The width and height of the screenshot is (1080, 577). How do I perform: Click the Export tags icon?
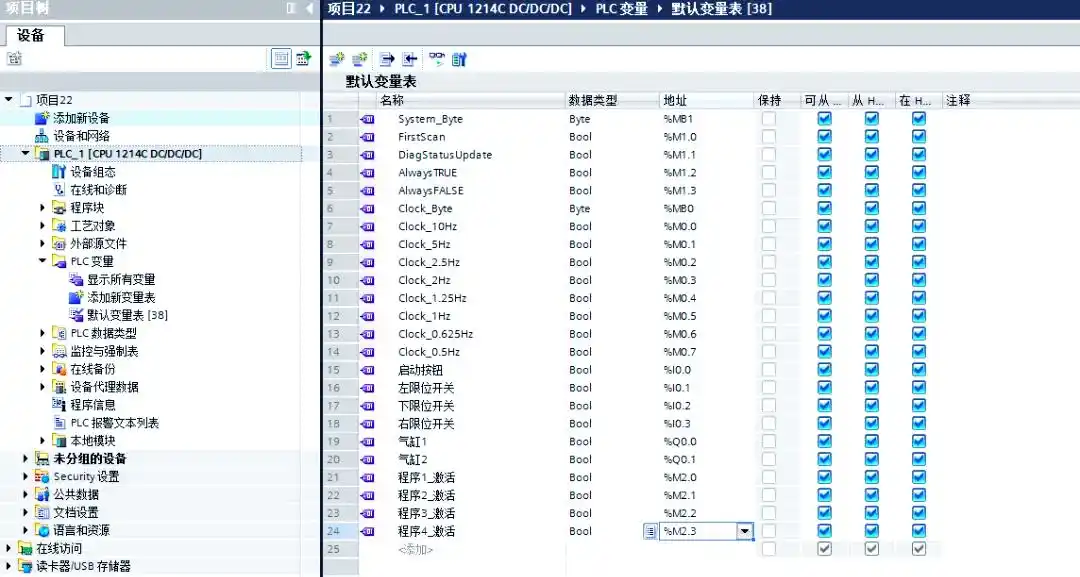pos(385,58)
